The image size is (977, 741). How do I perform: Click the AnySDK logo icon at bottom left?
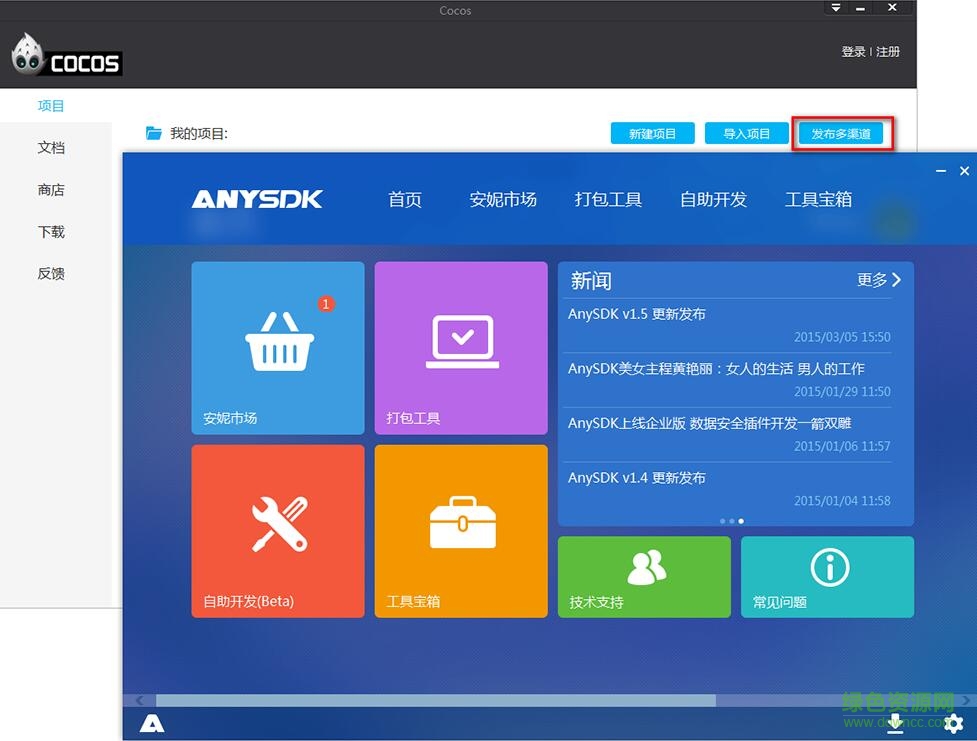tap(152, 724)
